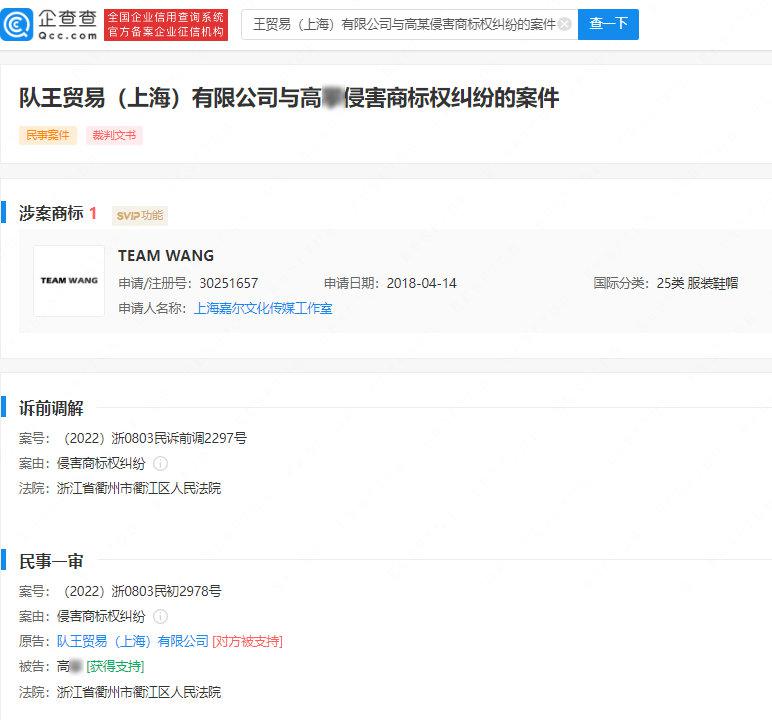Open applicant link 上海嘉尔文化传媒工作室
This screenshot has width=772, height=720.
tap(263, 309)
